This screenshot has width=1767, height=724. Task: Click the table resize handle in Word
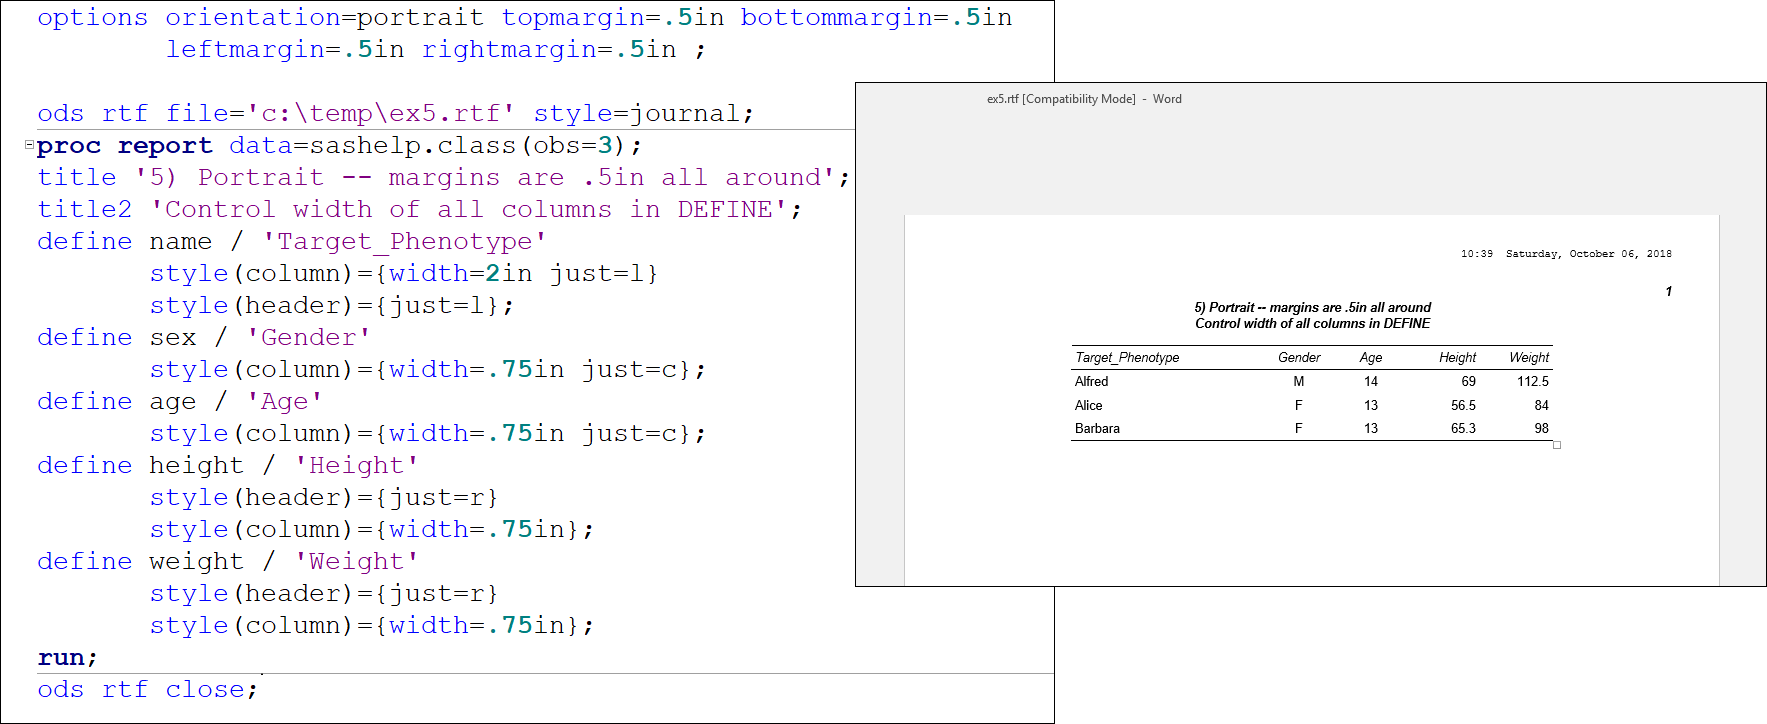(1557, 445)
